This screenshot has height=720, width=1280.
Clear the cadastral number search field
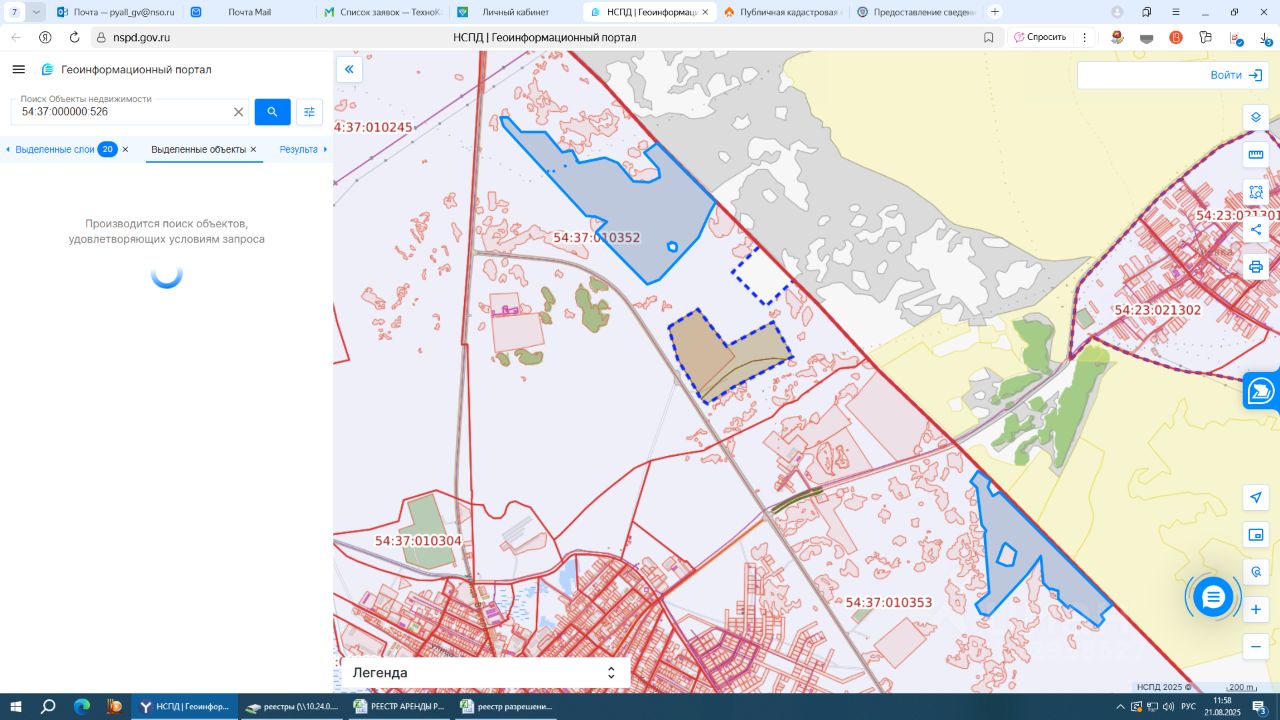[238, 112]
